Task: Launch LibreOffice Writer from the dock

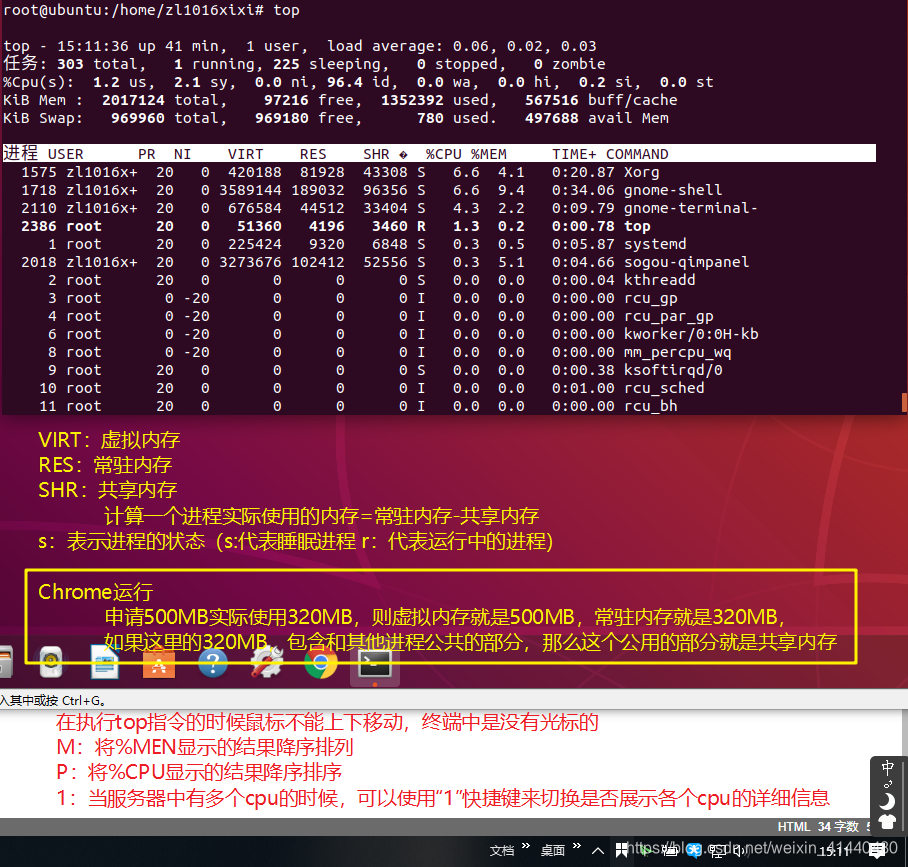Action: 105,663
